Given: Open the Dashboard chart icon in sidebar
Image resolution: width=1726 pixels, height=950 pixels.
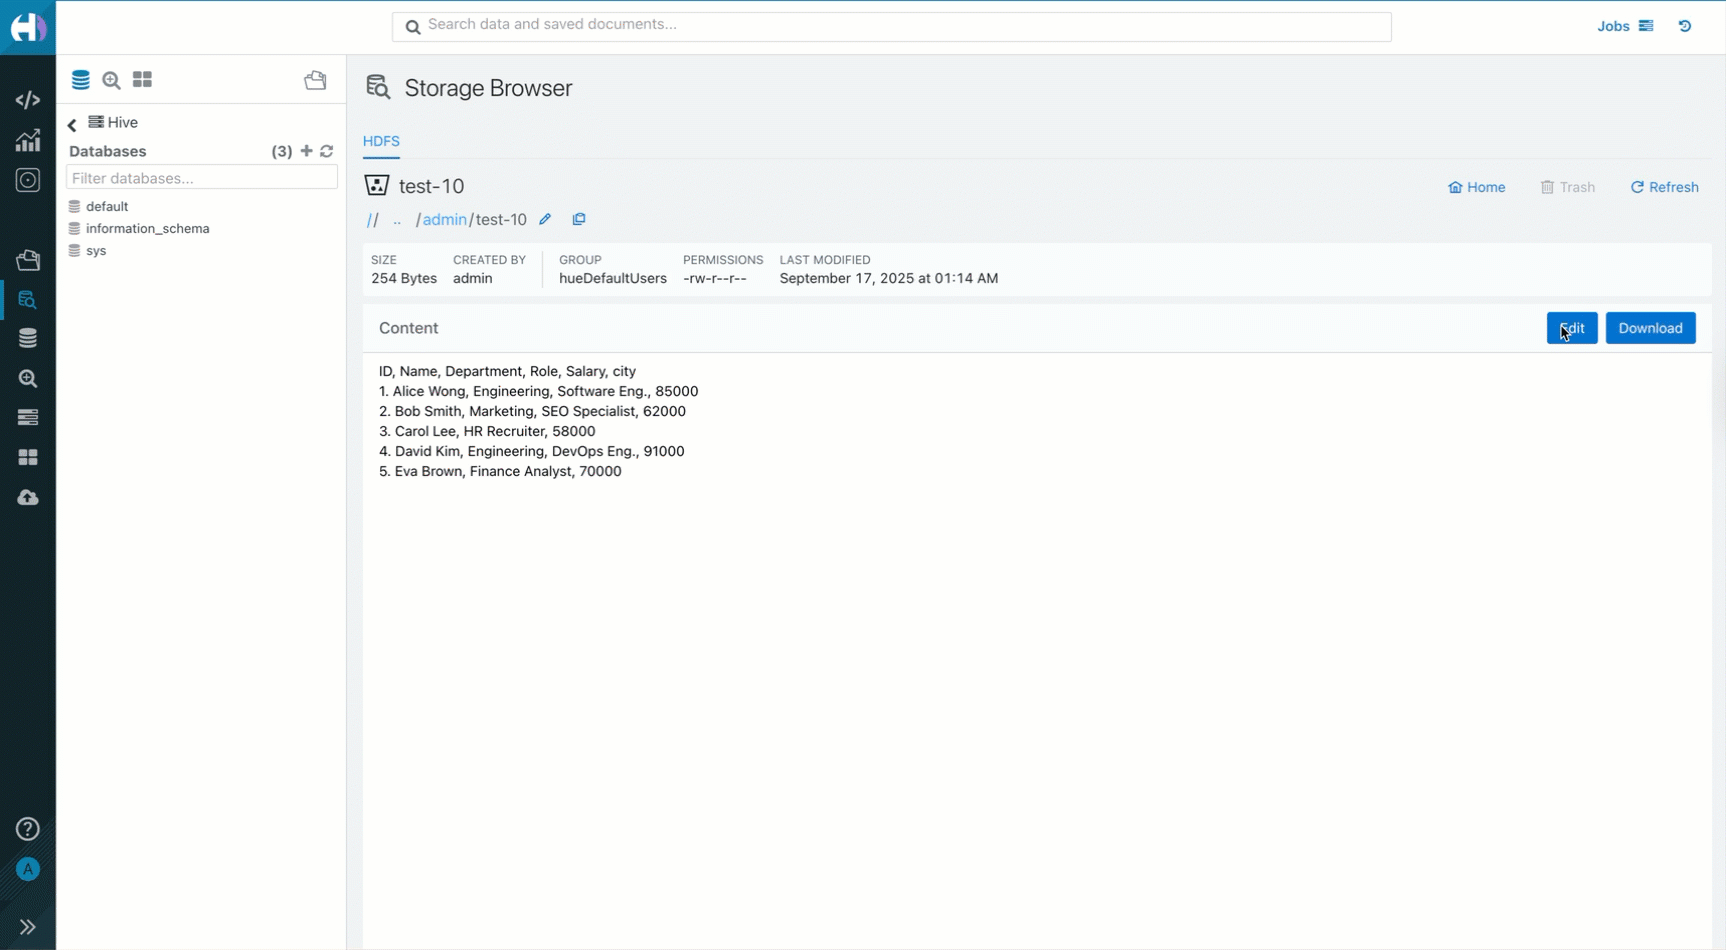Looking at the screenshot, I should pyautogui.click(x=28, y=140).
